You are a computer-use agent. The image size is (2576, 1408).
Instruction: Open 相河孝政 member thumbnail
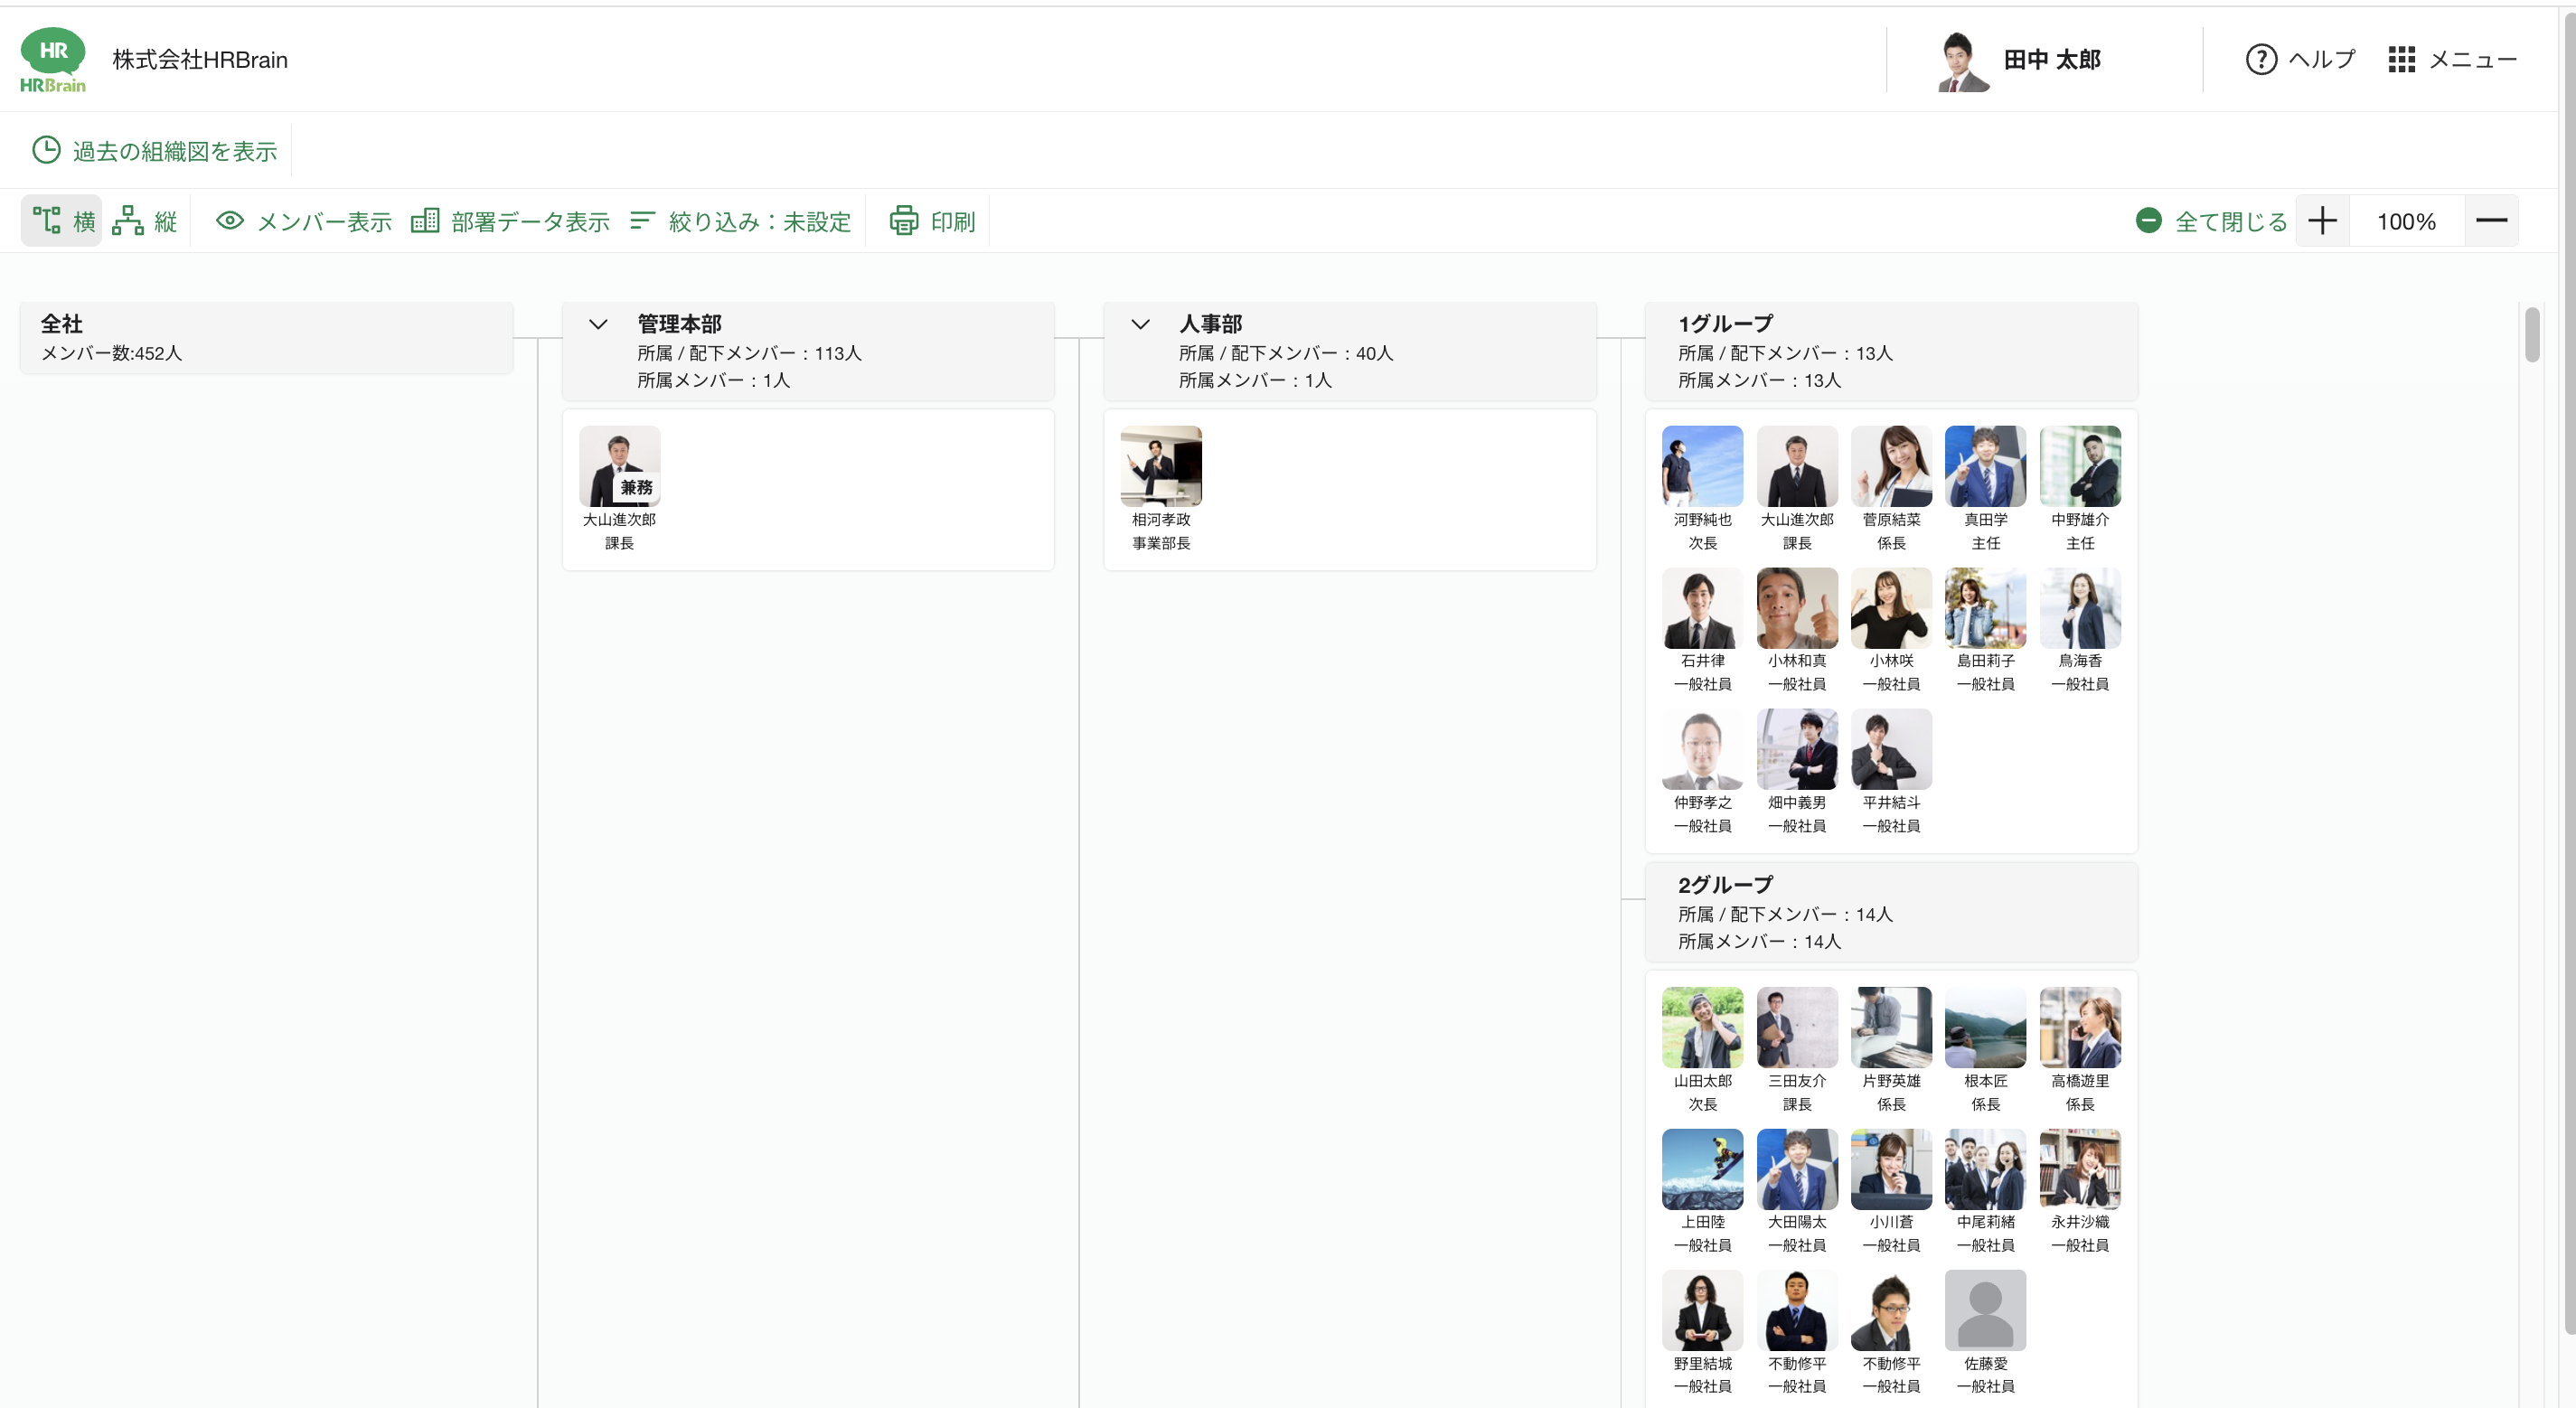pyautogui.click(x=1161, y=466)
